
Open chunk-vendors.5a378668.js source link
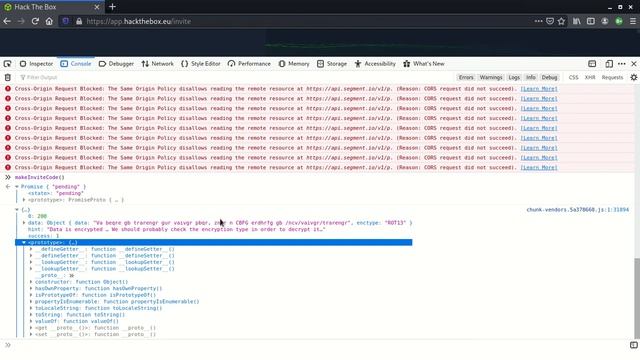(x=578, y=210)
